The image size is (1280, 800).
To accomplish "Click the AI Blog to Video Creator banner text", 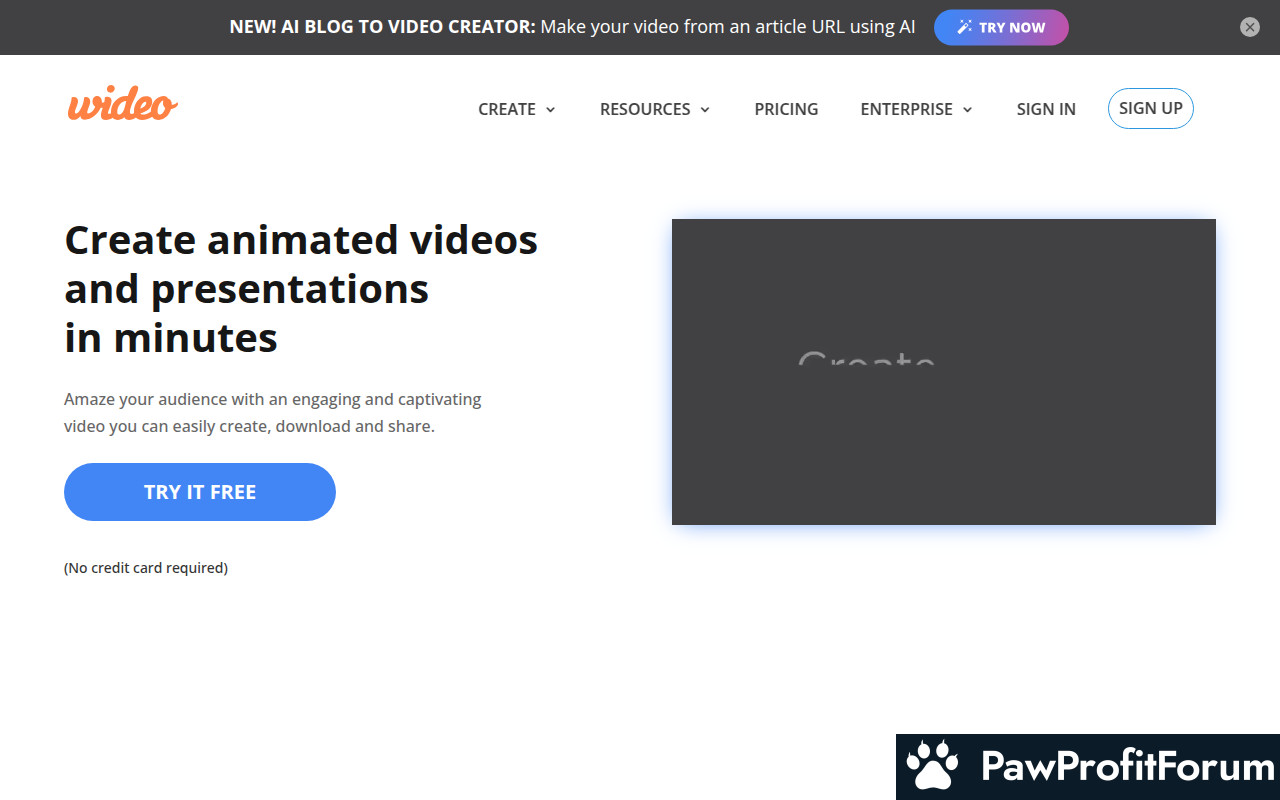I will tap(572, 27).
